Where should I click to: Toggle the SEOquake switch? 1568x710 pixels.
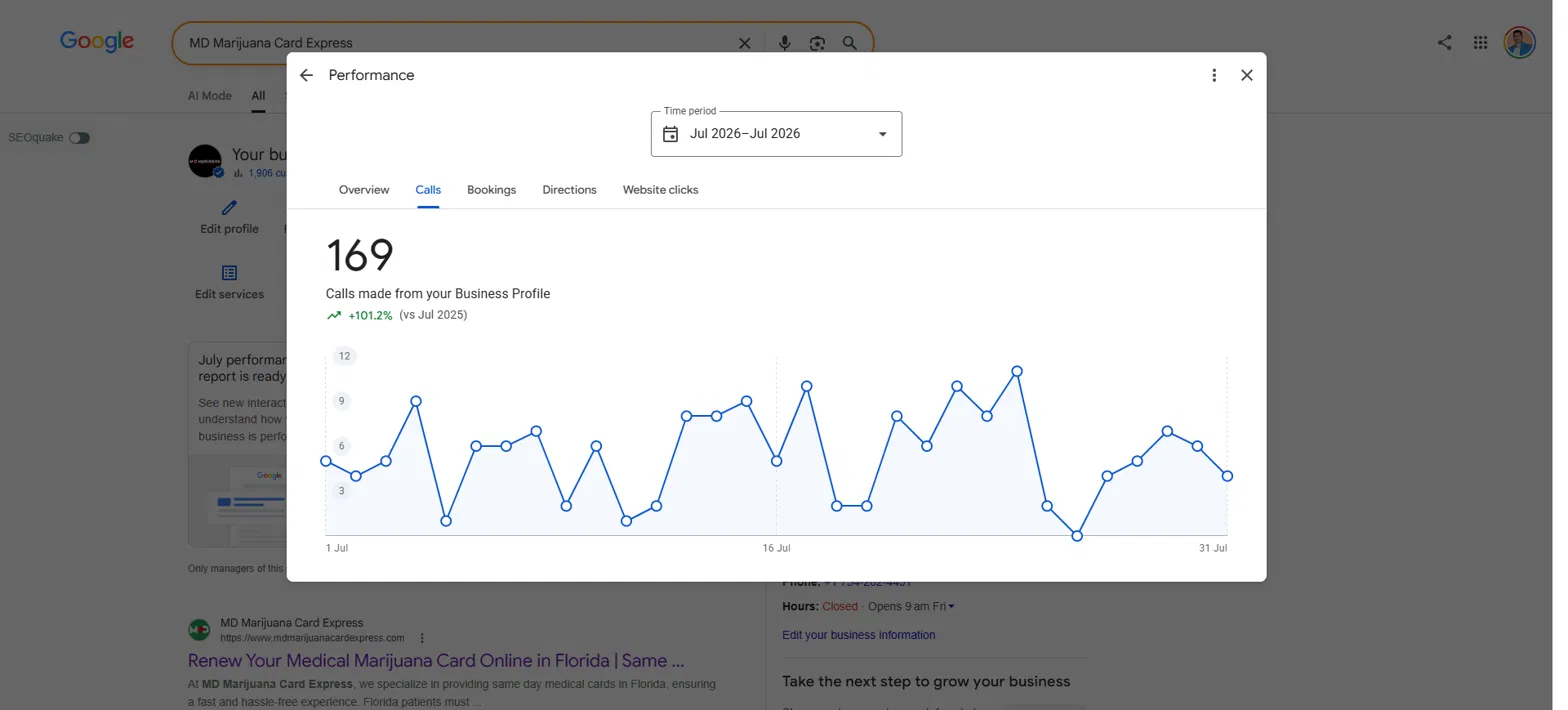point(79,138)
